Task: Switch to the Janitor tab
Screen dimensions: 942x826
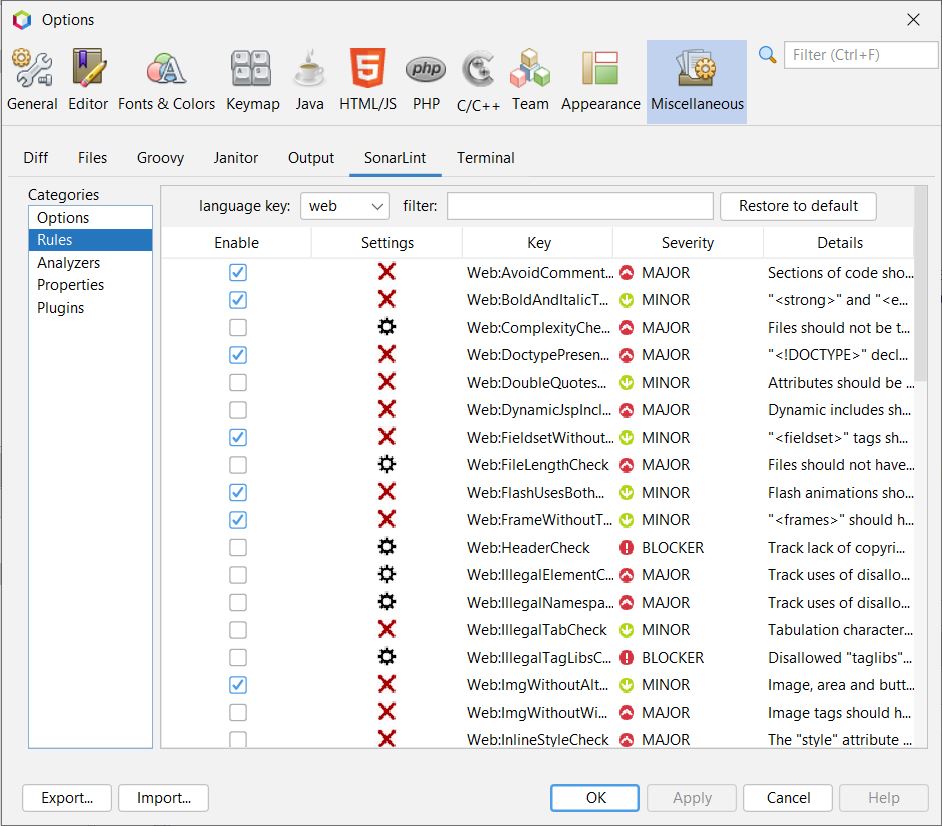Action: [236, 157]
